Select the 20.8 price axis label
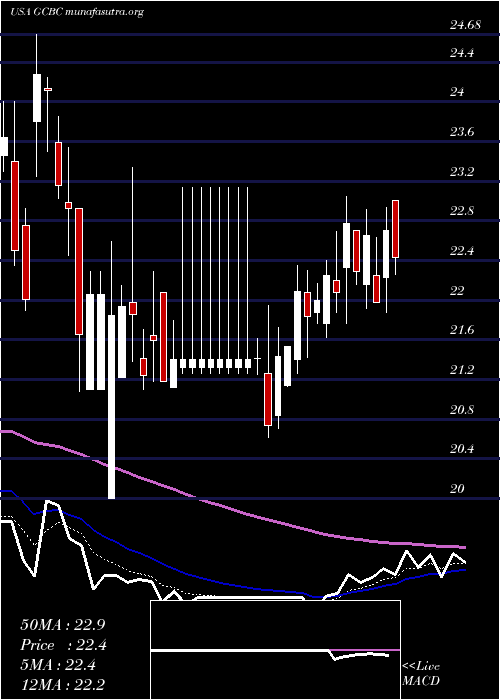Viewport: 500px width, 700px height. (x=462, y=410)
